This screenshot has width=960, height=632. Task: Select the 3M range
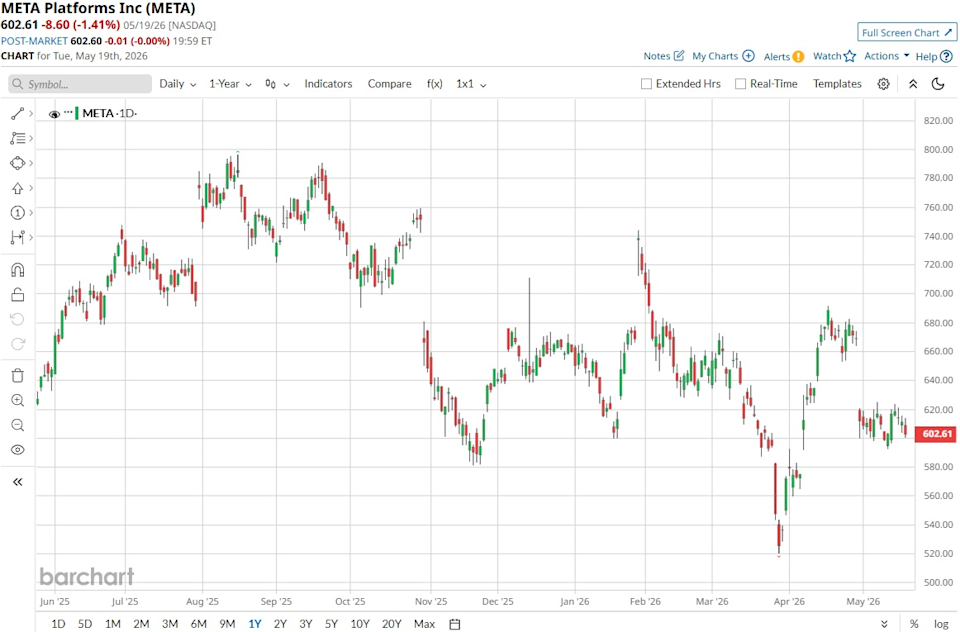[x=170, y=624]
